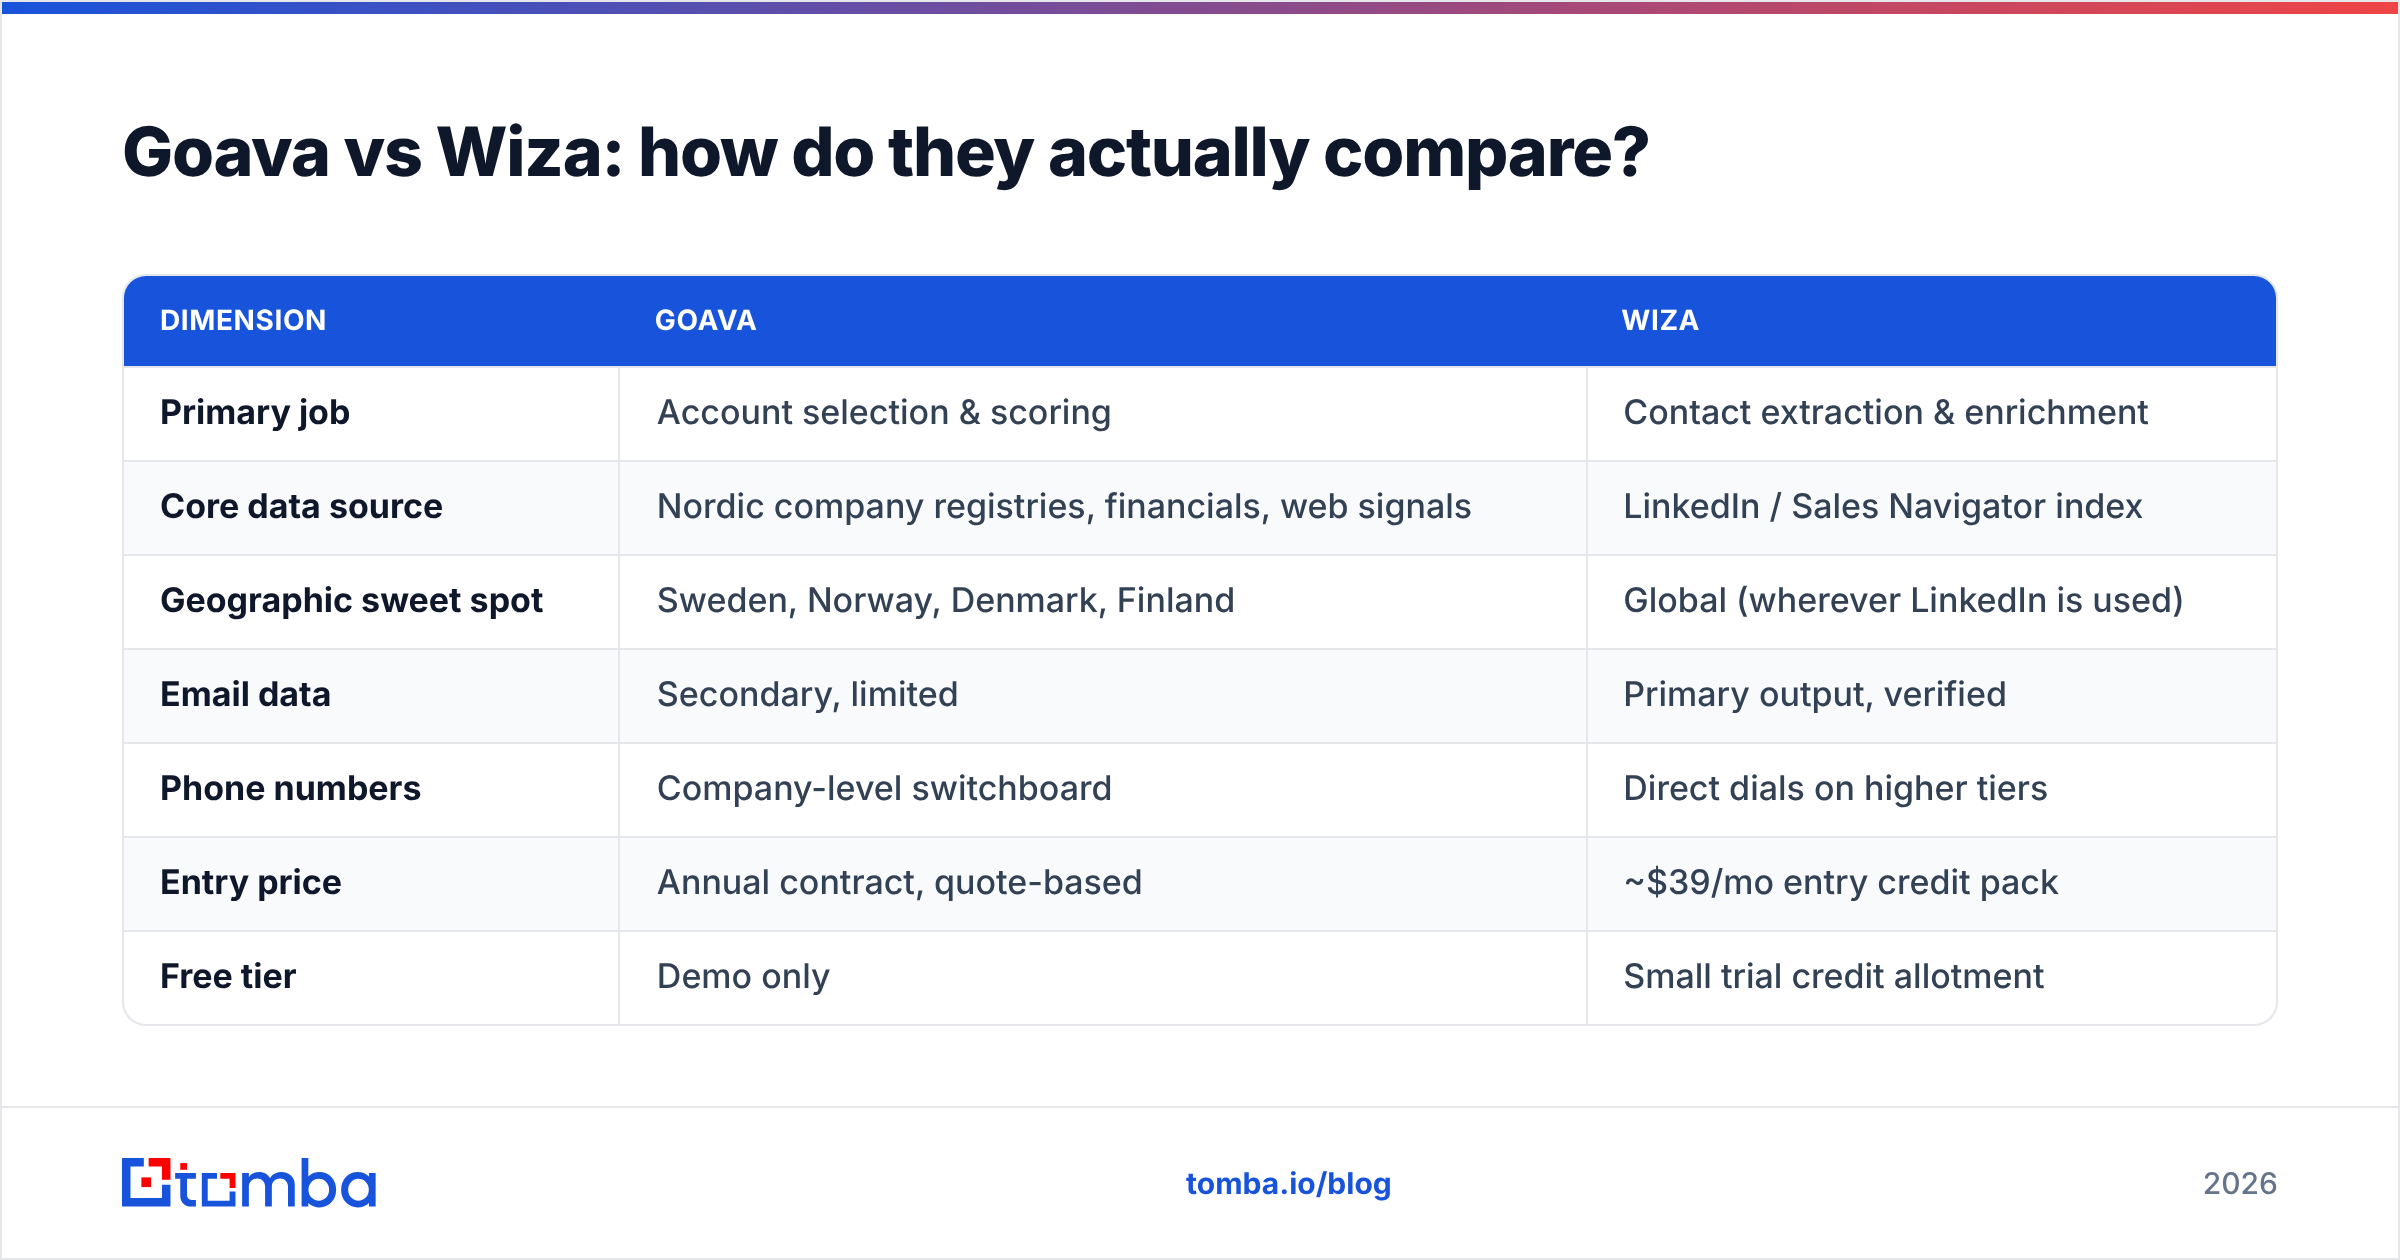Click the tomba logo icon
Screen dimensions: 2400x1260
point(146,1183)
